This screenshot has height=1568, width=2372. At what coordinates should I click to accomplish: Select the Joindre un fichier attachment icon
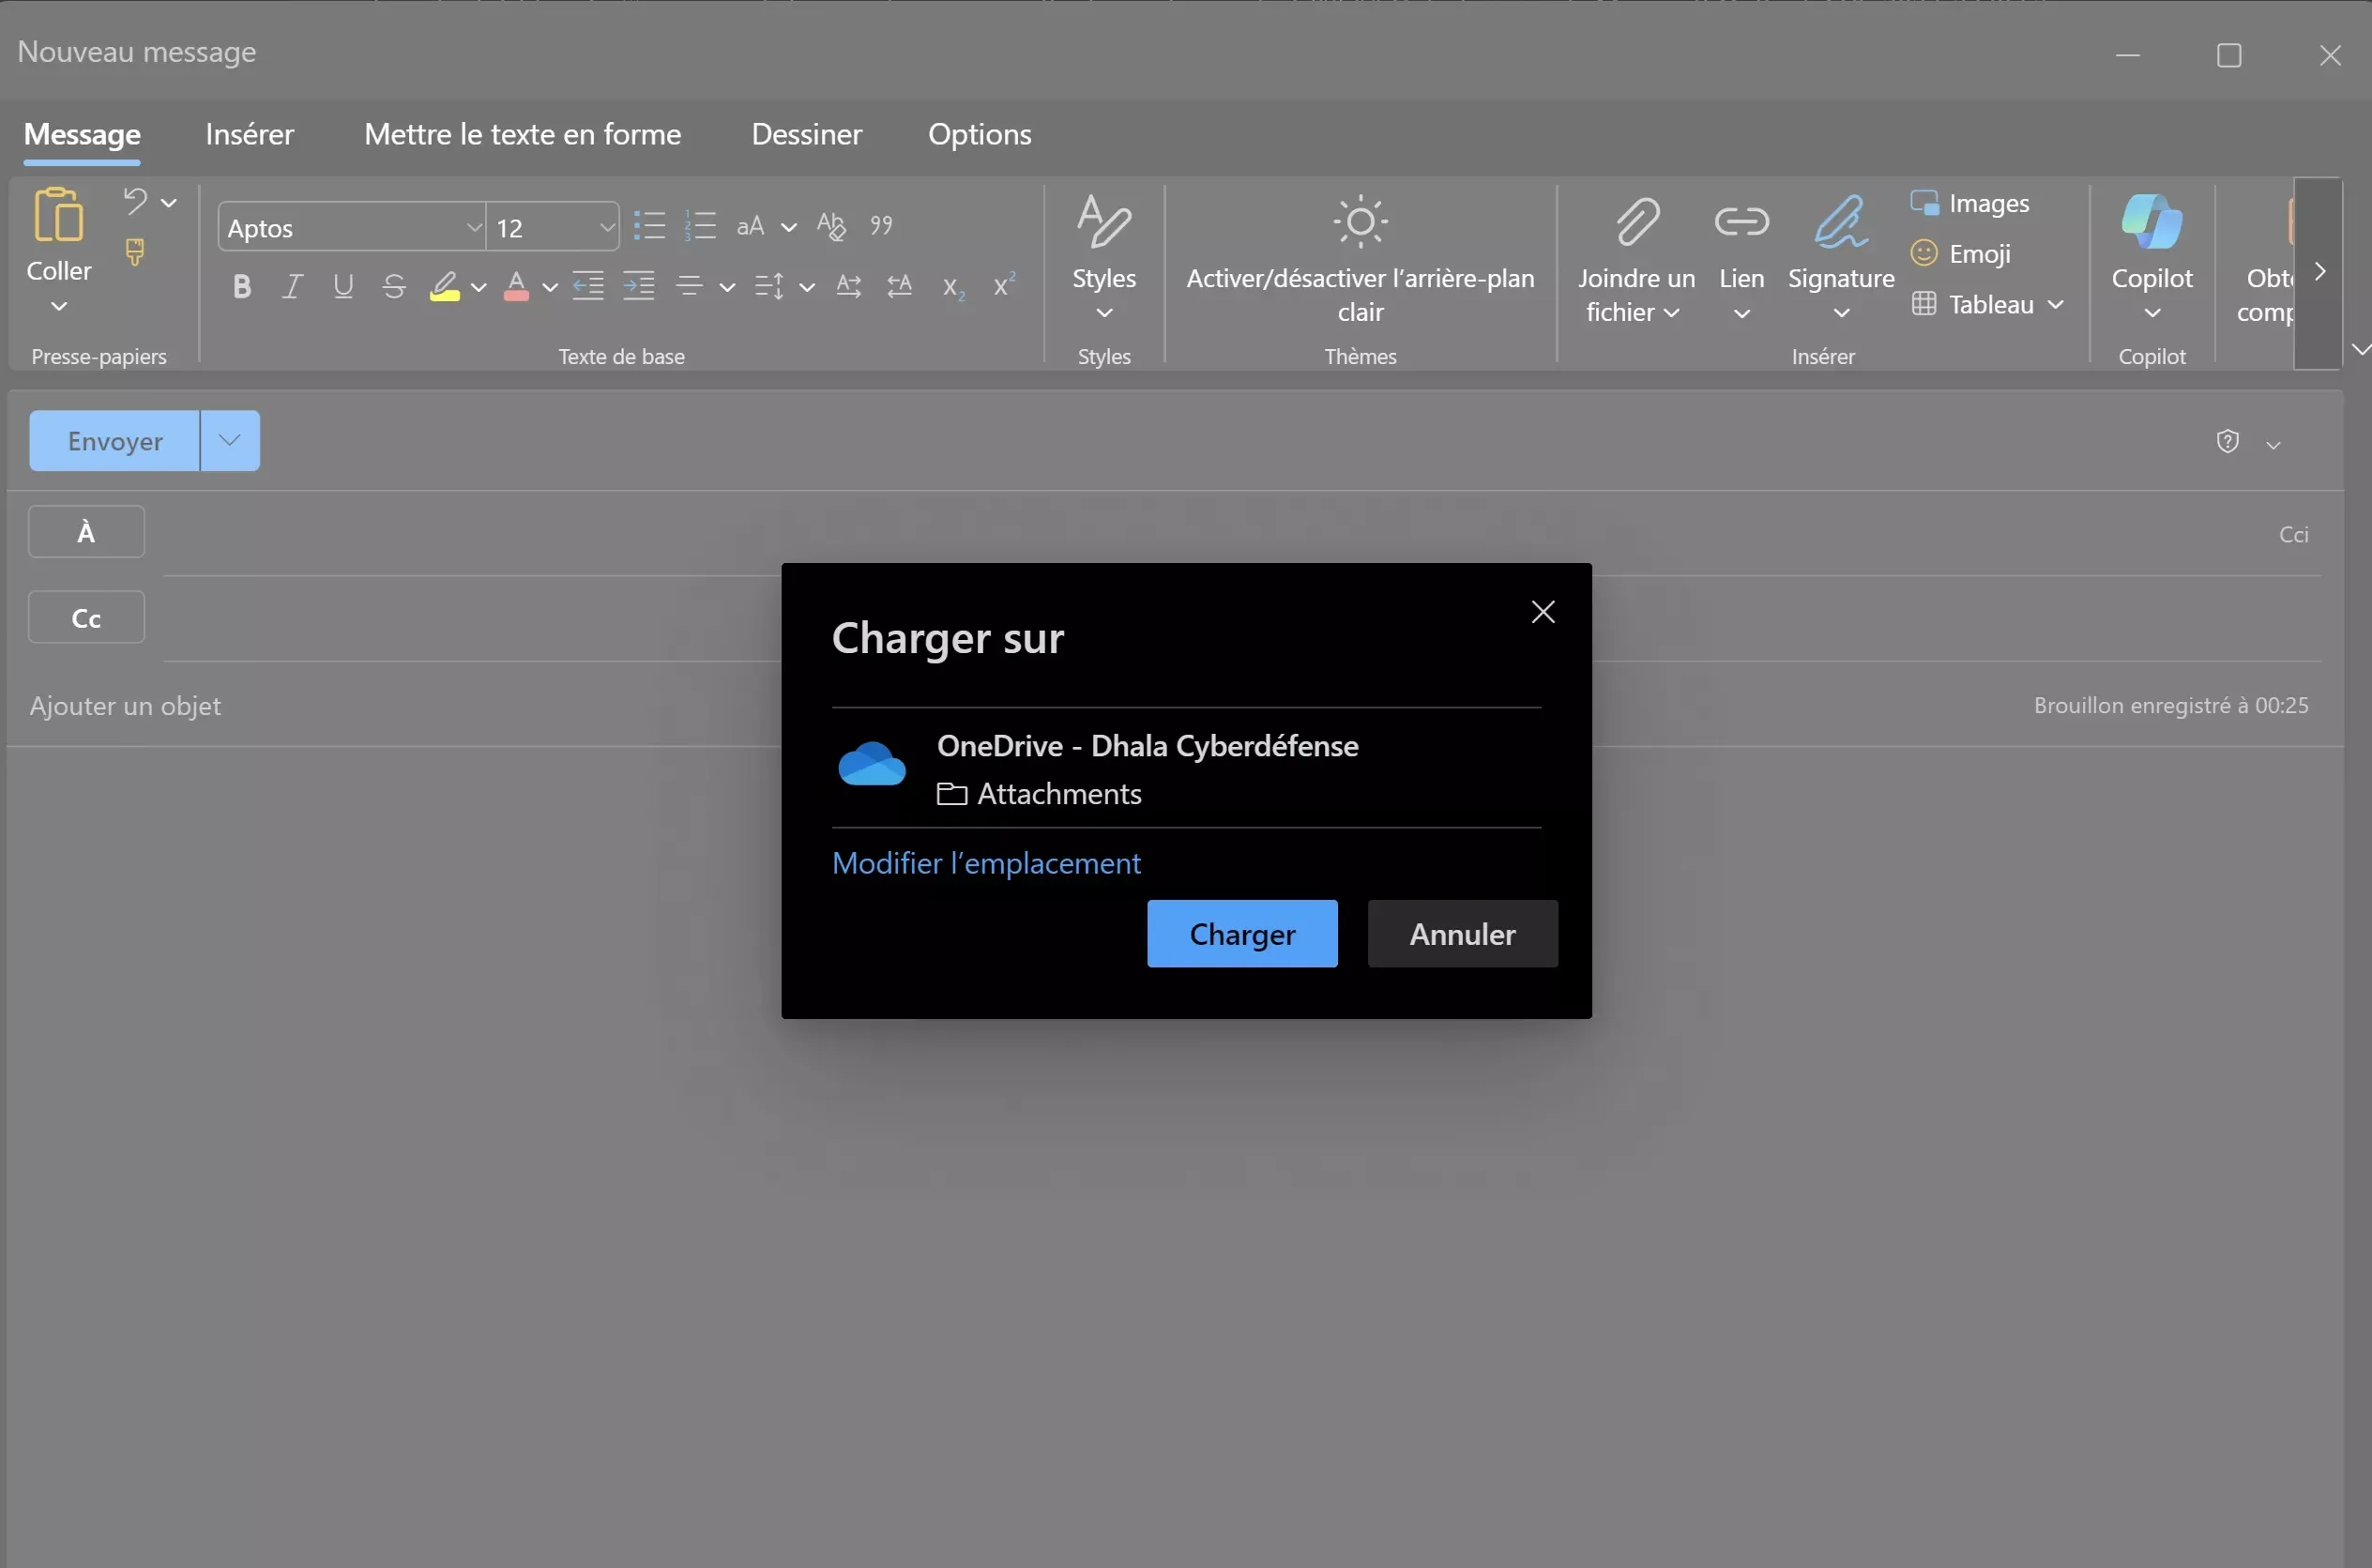coord(1637,222)
